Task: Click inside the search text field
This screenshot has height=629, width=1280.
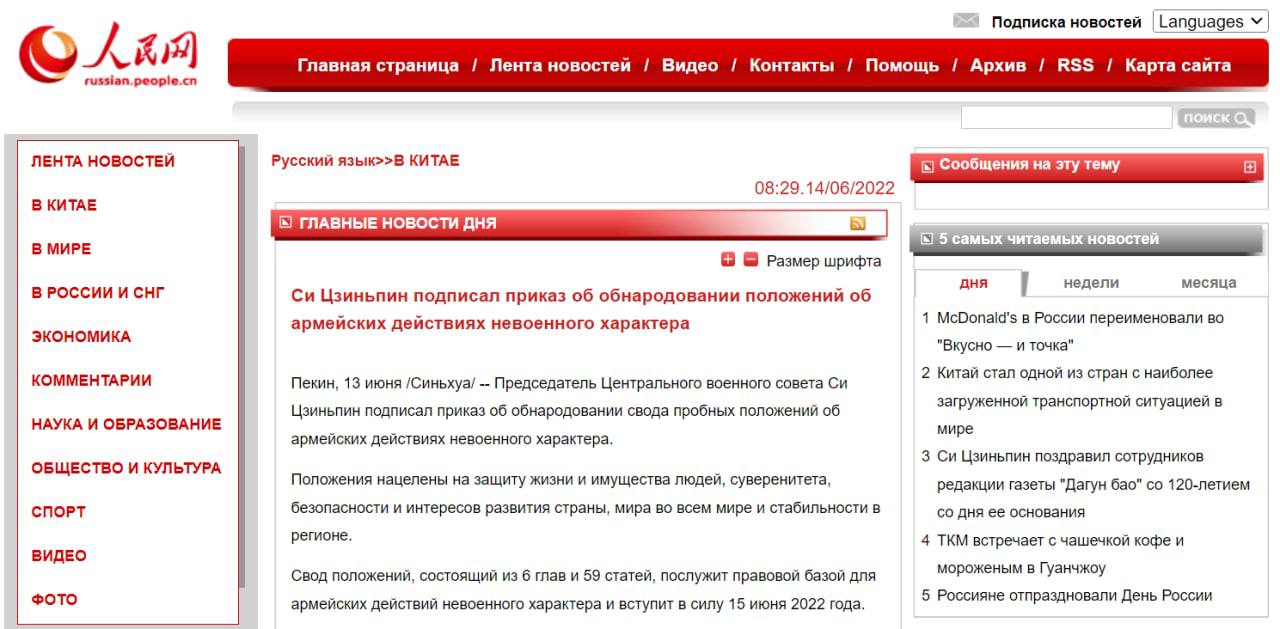Action: click(1065, 118)
